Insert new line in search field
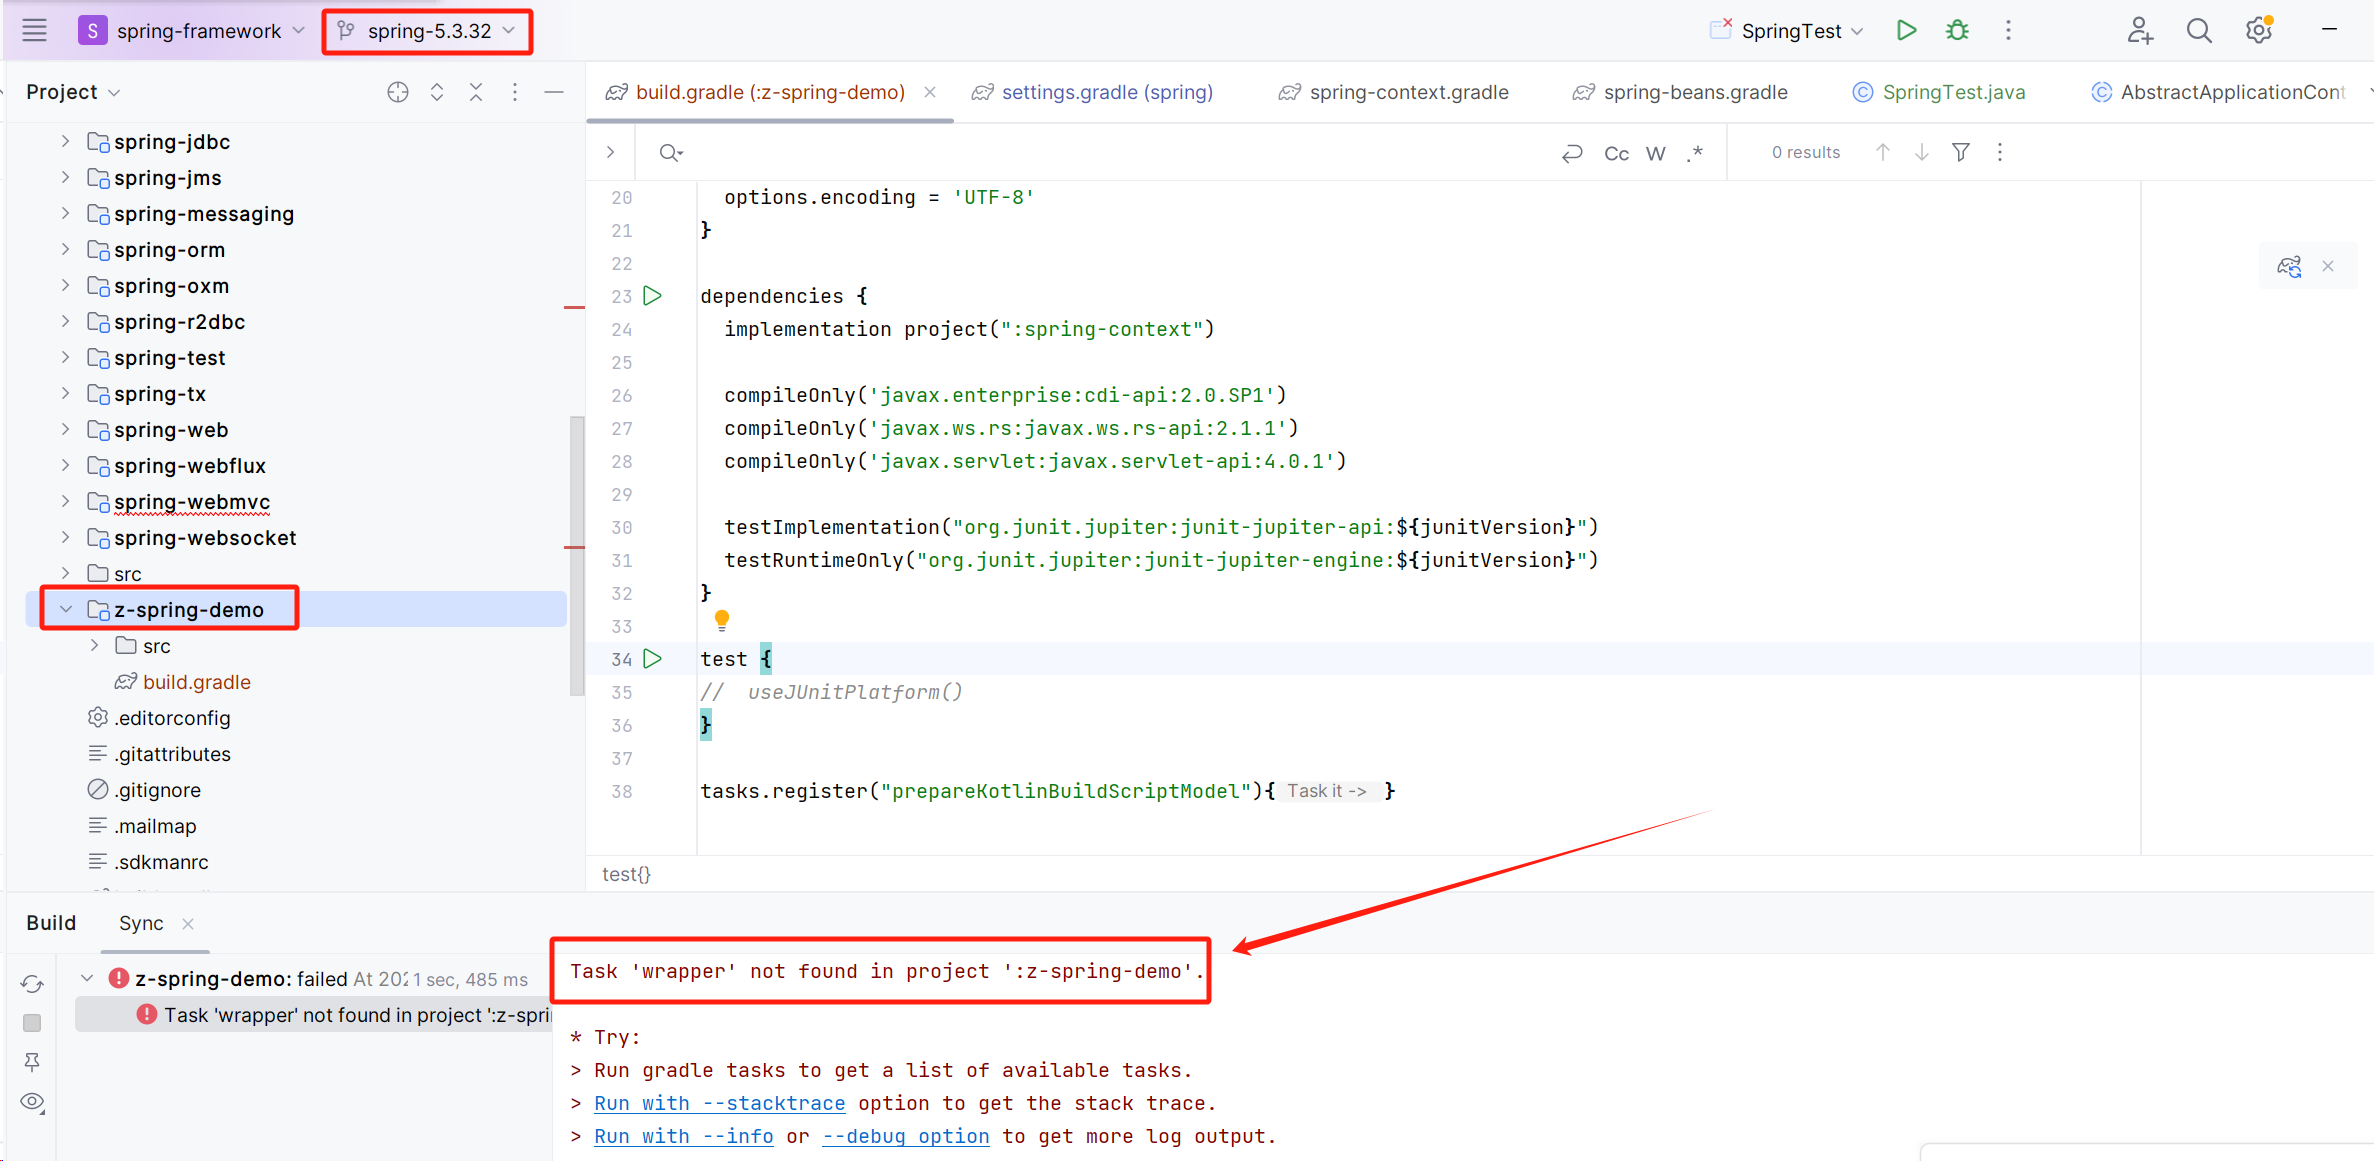The image size is (2374, 1161). coord(1572,153)
